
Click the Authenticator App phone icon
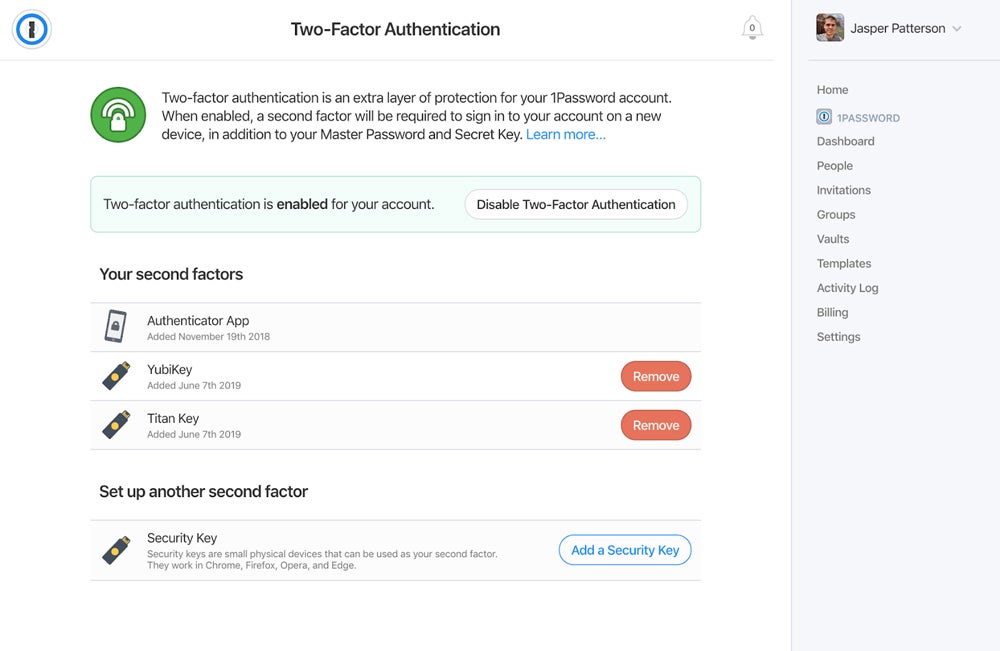[x=117, y=327]
